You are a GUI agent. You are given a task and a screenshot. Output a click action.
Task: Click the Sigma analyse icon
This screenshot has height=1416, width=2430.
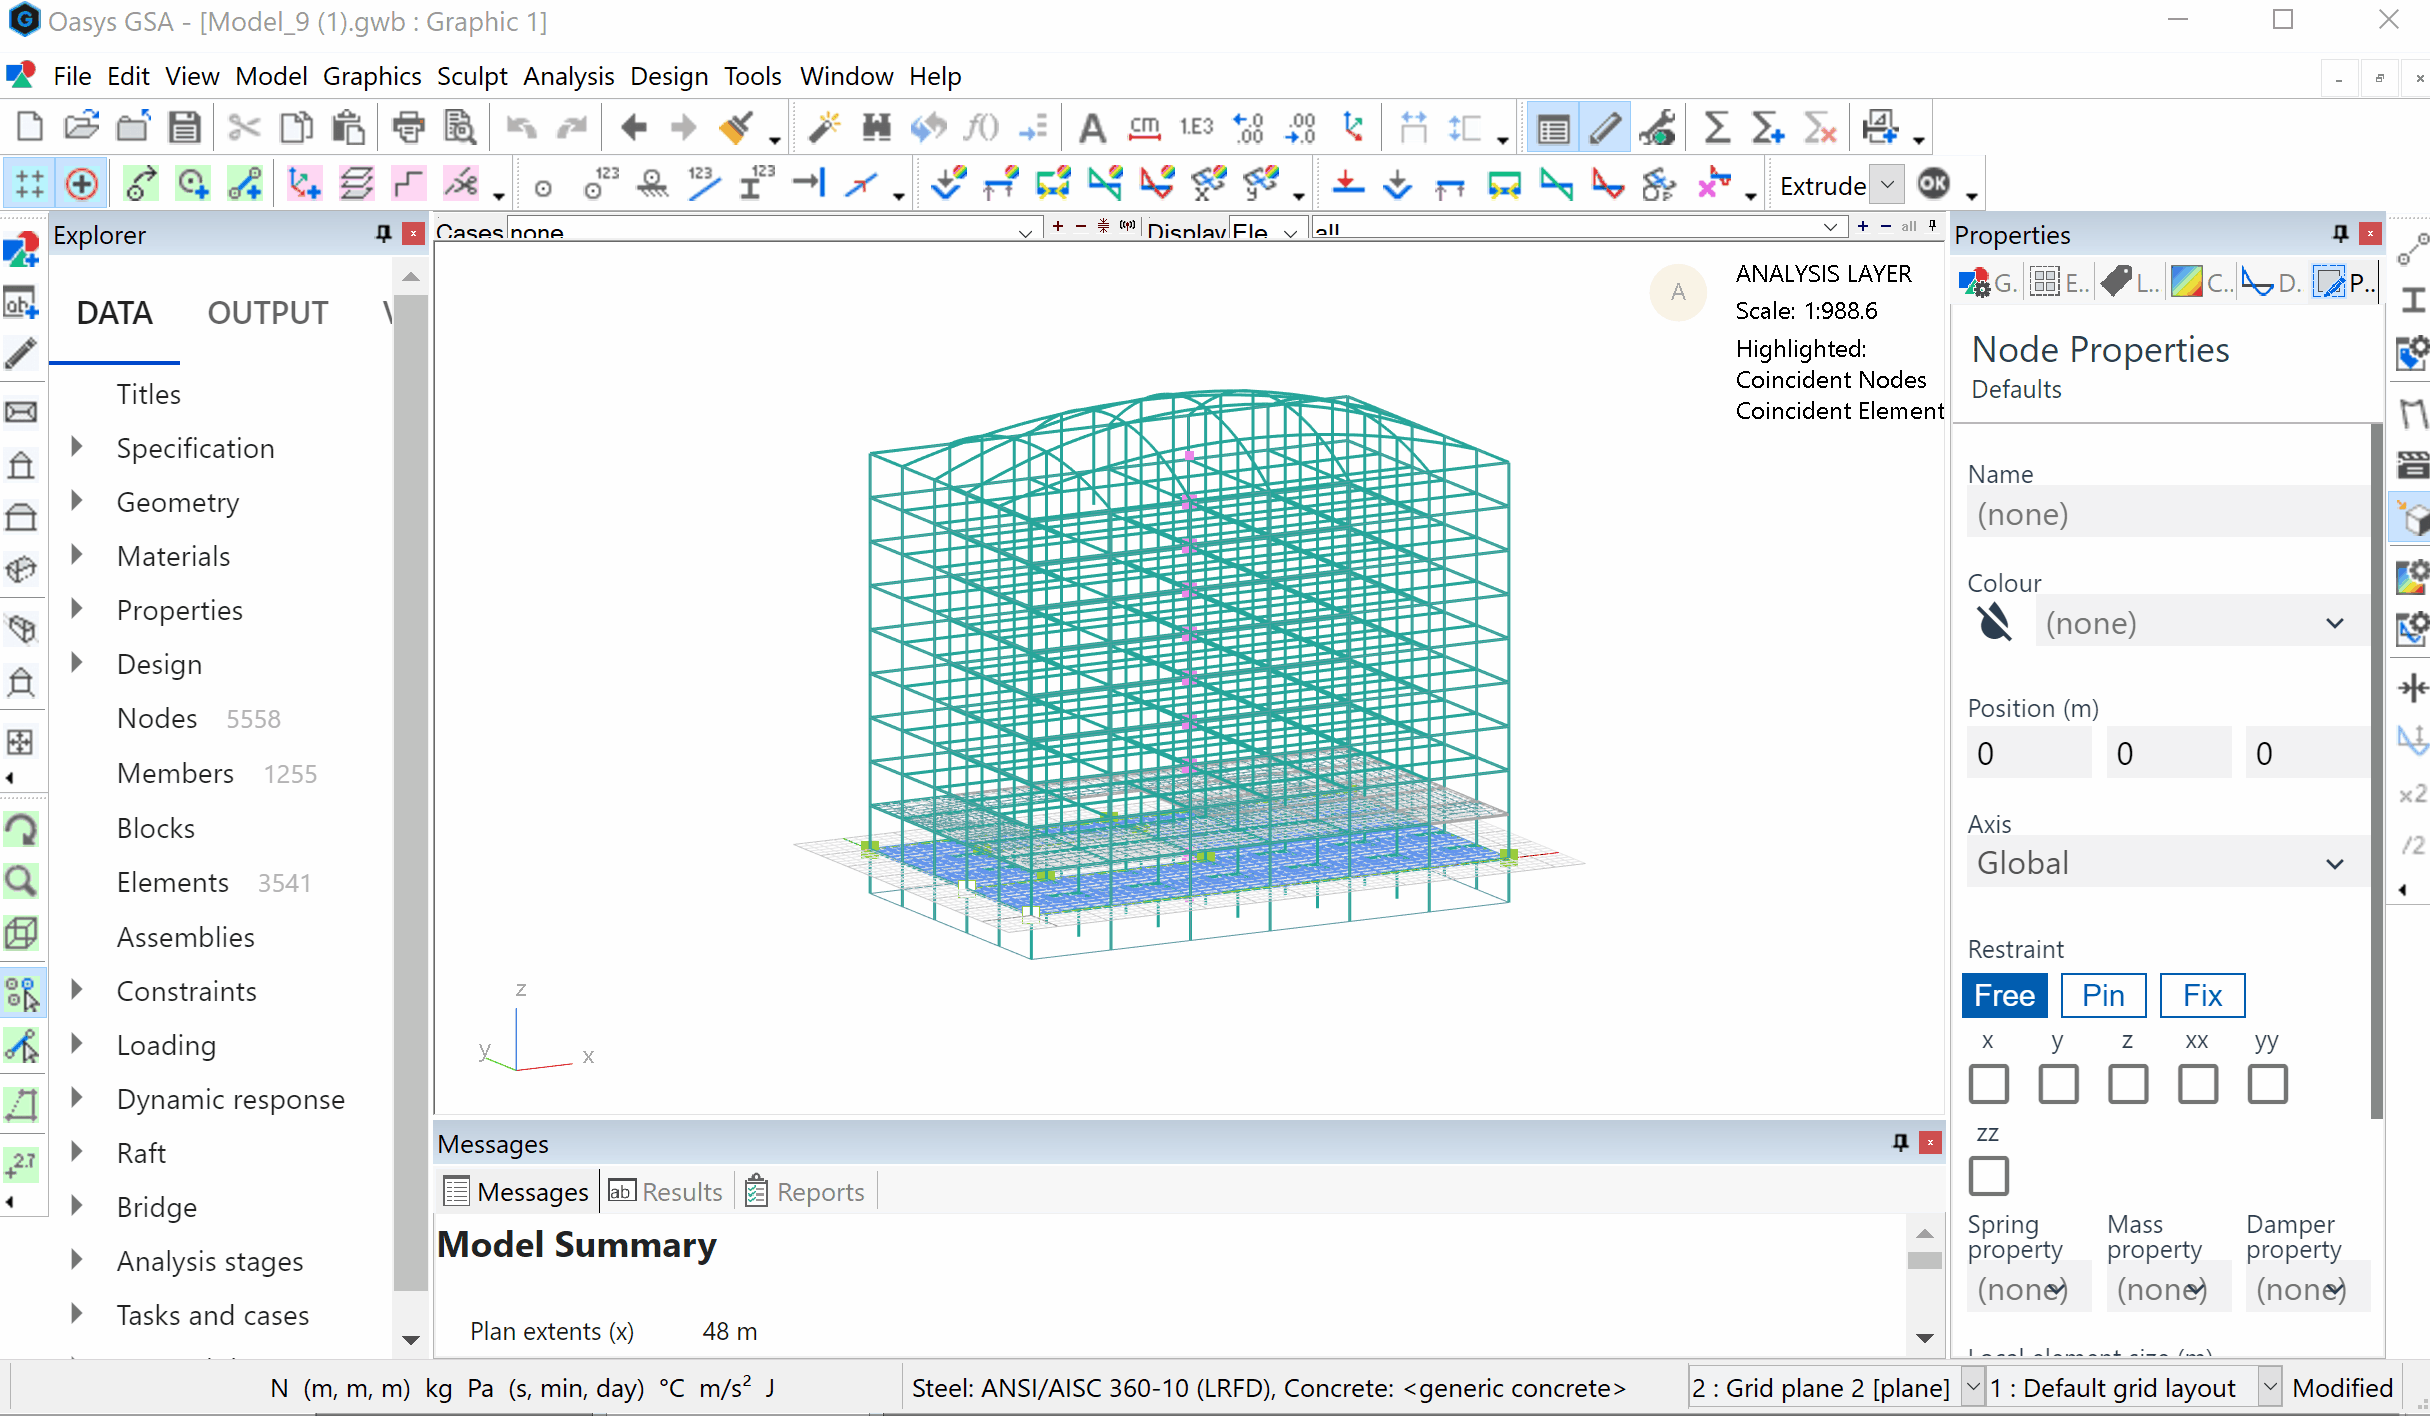point(1716,128)
